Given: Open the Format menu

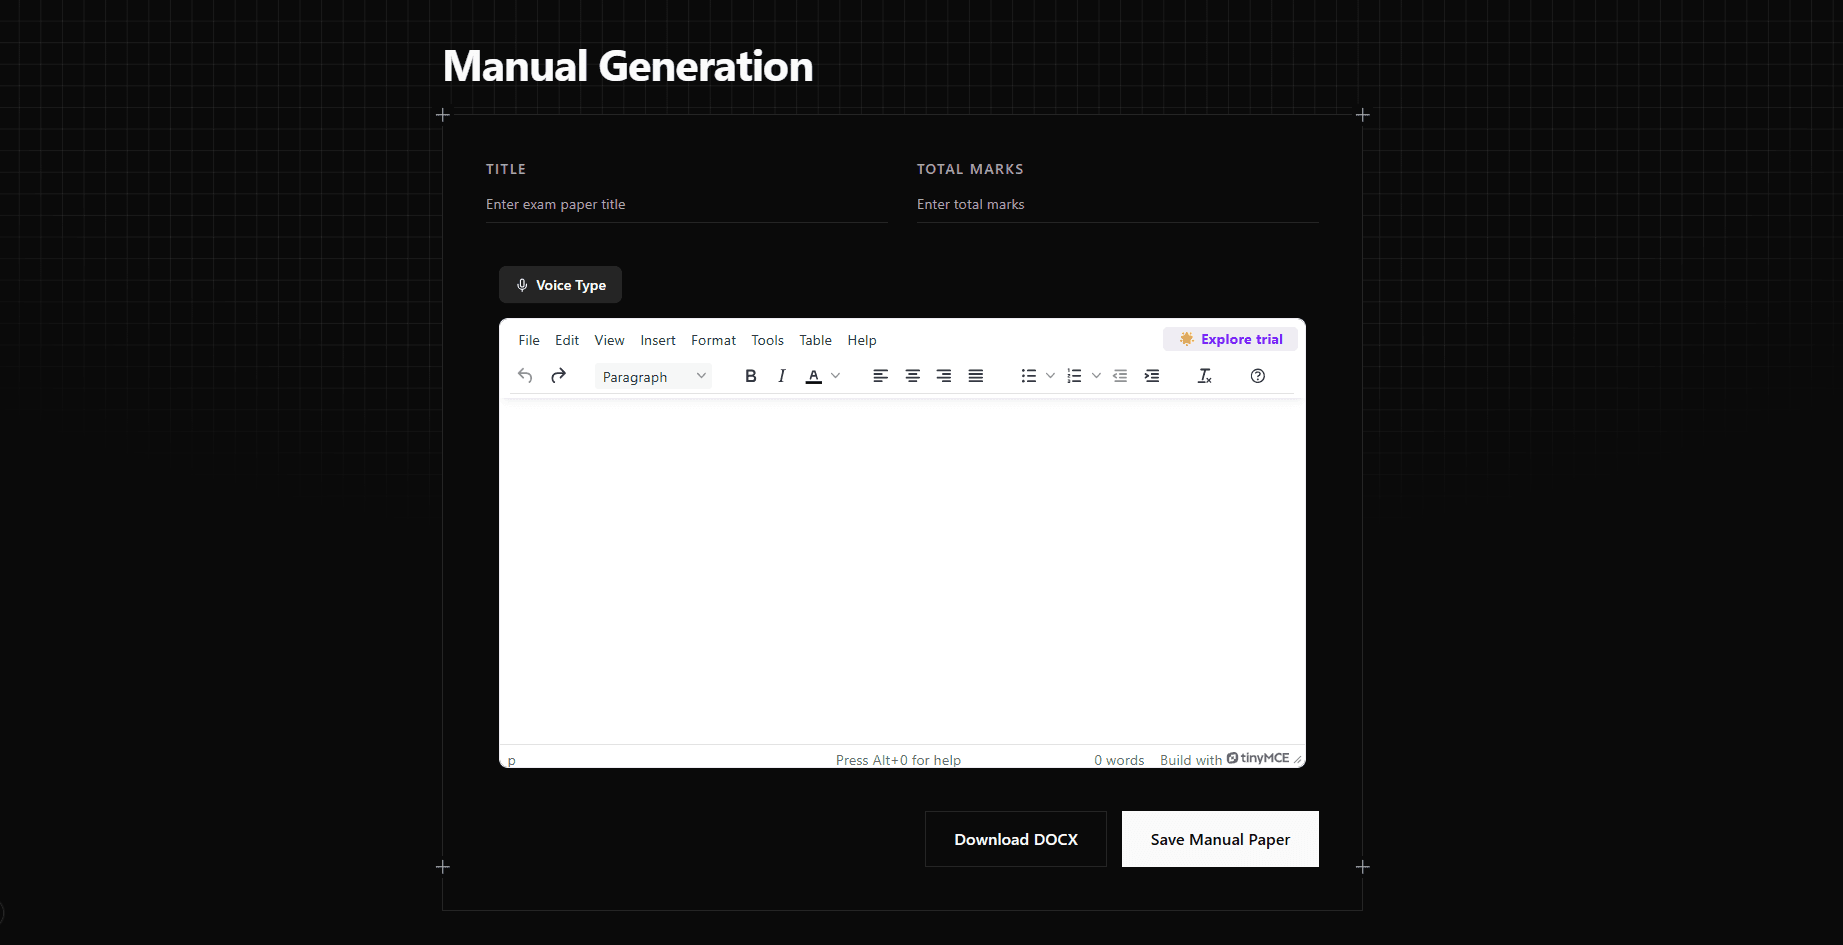Looking at the screenshot, I should pyautogui.click(x=713, y=340).
